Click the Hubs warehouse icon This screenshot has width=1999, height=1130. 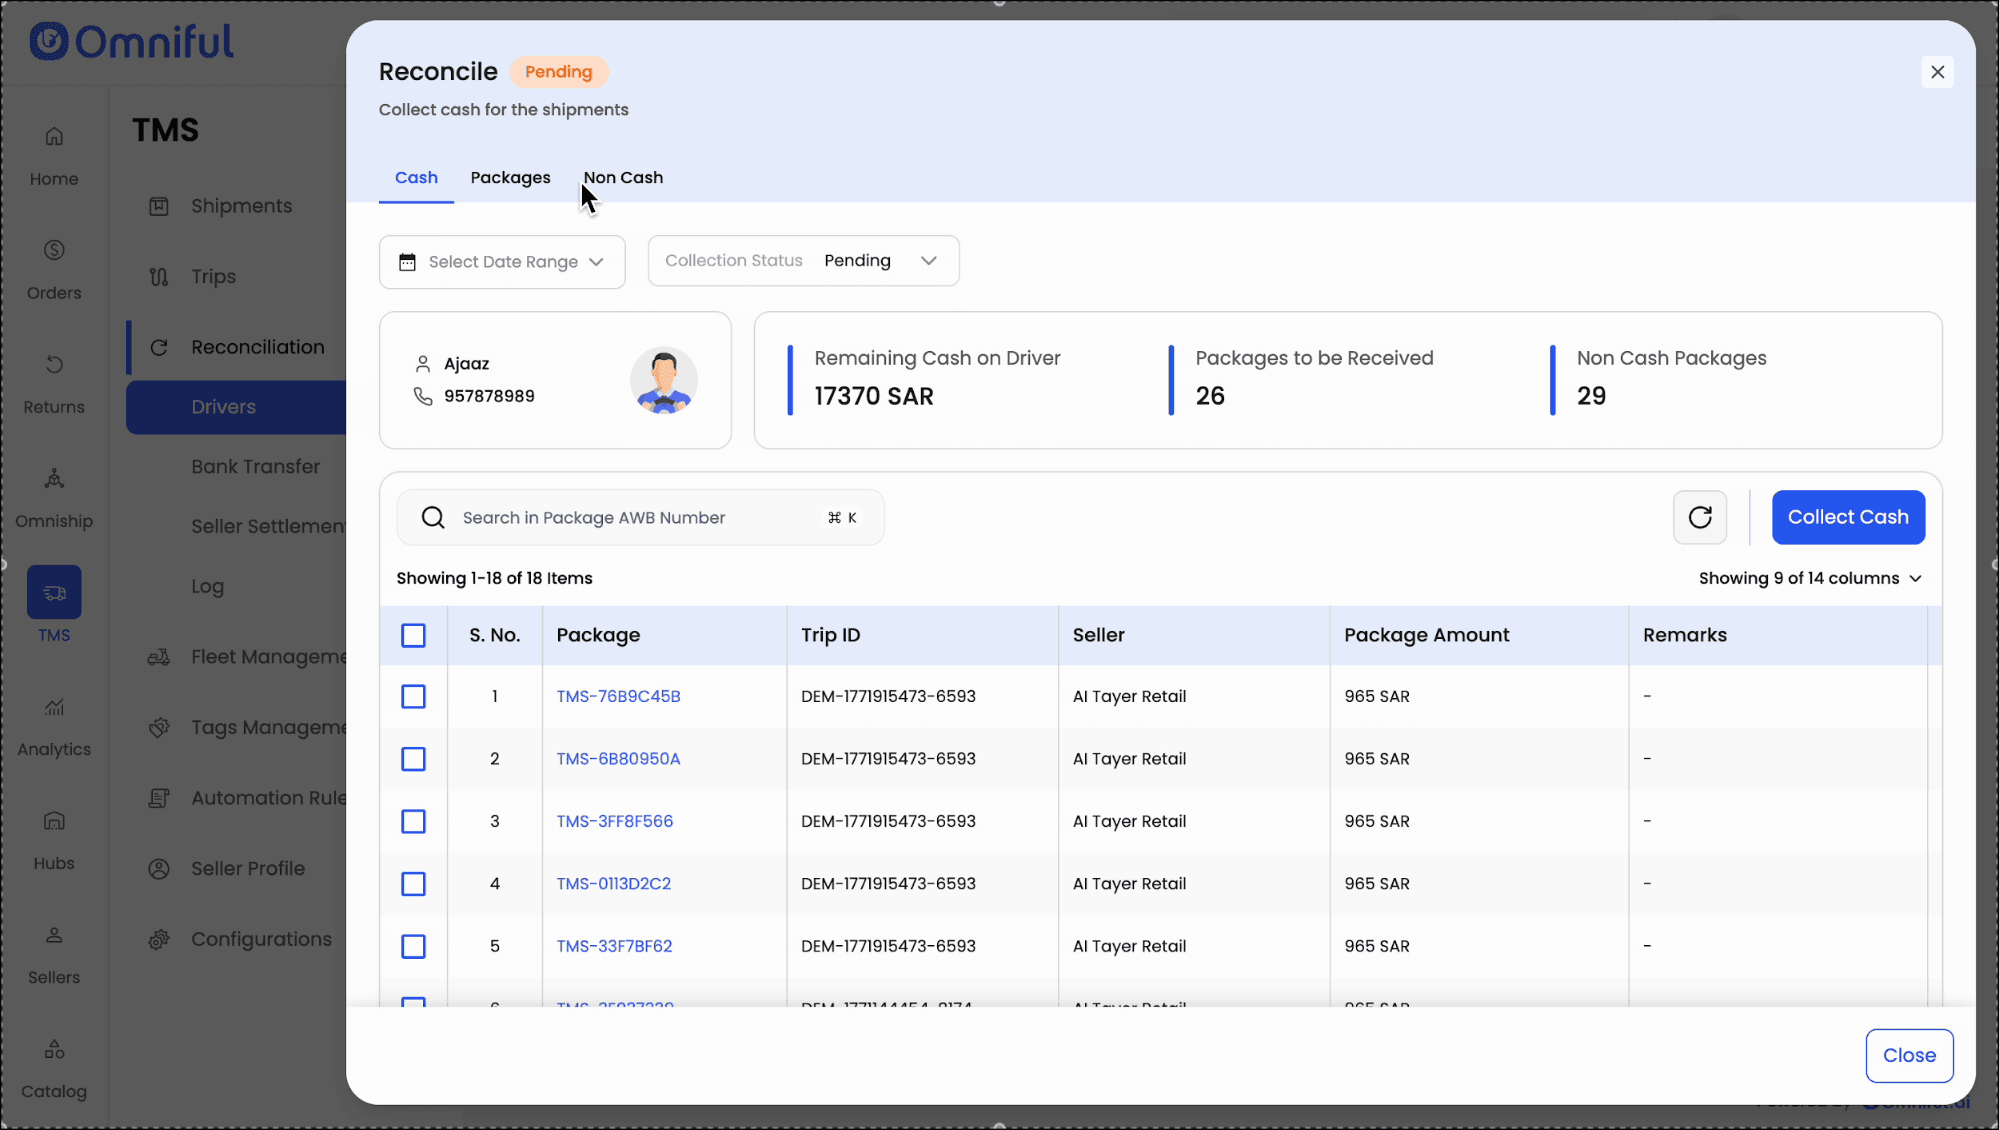pyautogui.click(x=54, y=821)
